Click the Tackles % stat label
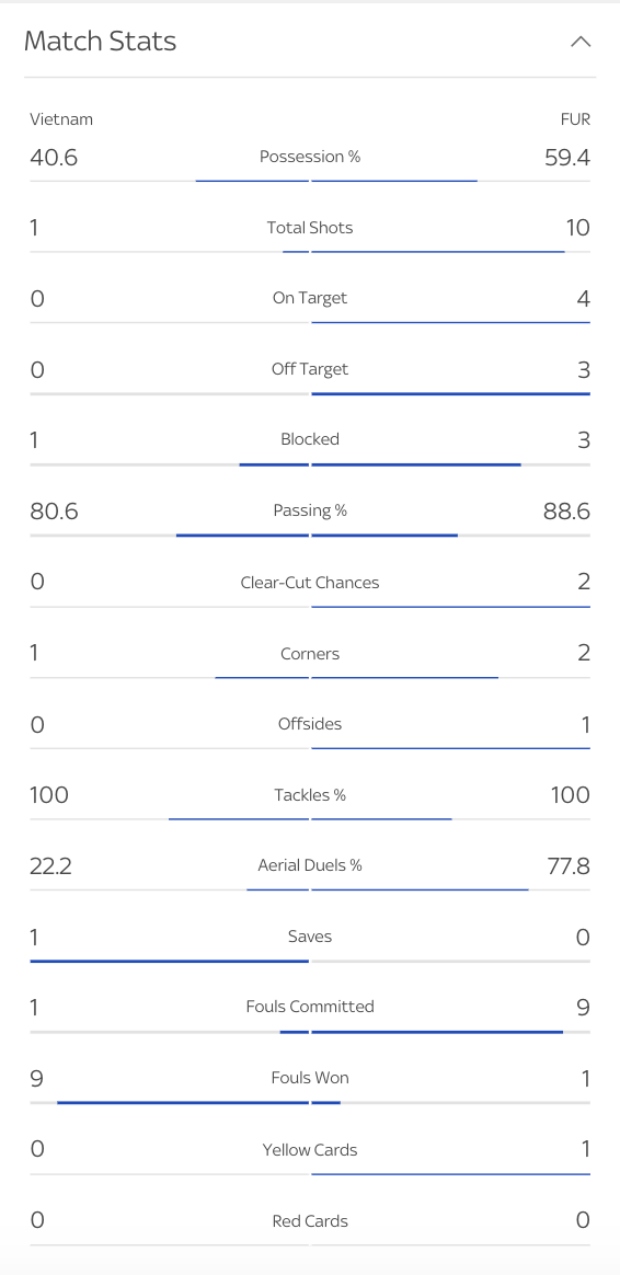The image size is (620, 1275). 310,796
